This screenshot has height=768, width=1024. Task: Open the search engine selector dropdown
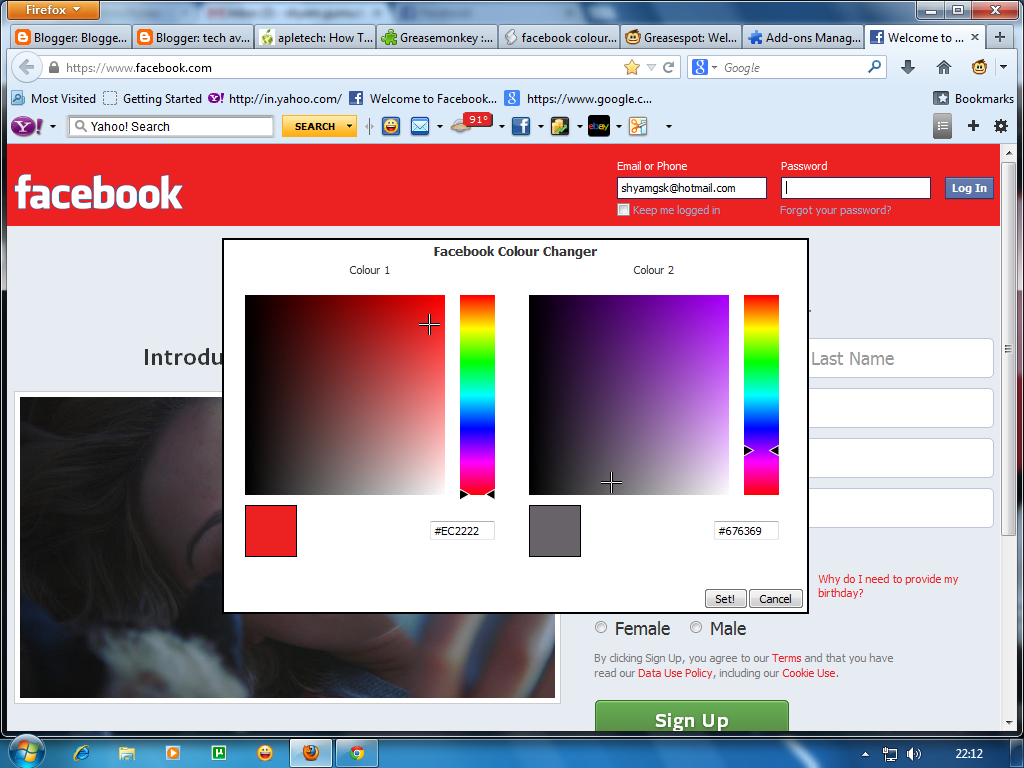click(x=714, y=67)
